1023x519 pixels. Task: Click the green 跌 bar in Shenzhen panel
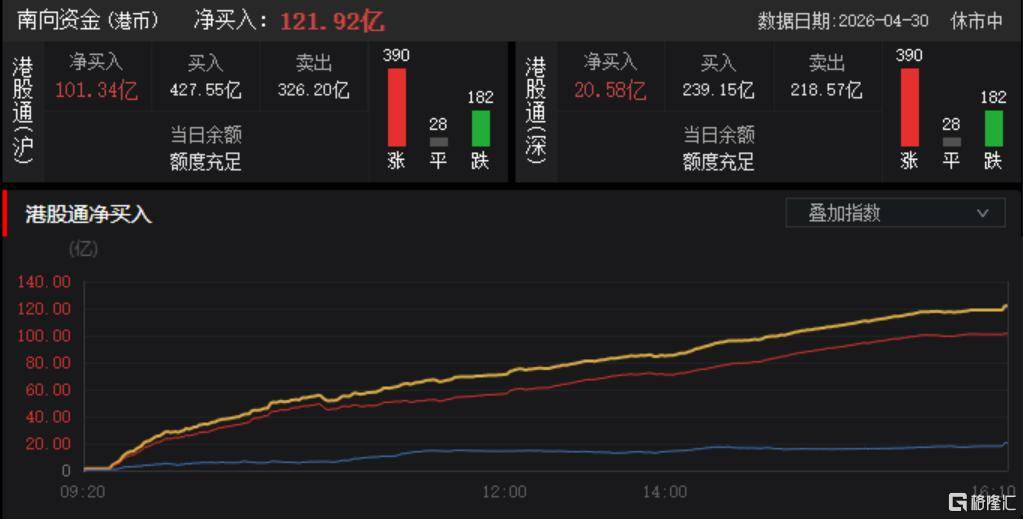coord(994,129)
